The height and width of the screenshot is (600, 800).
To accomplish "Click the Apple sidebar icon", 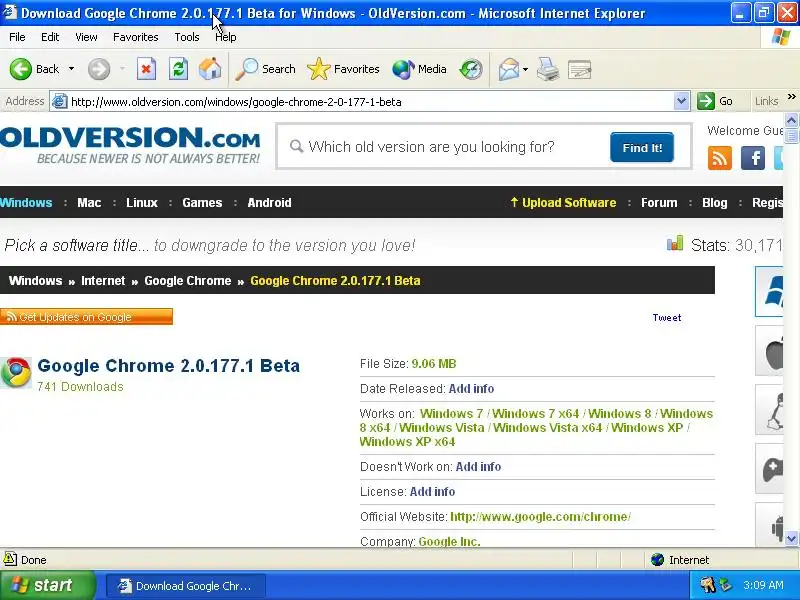I will point(770,351).
